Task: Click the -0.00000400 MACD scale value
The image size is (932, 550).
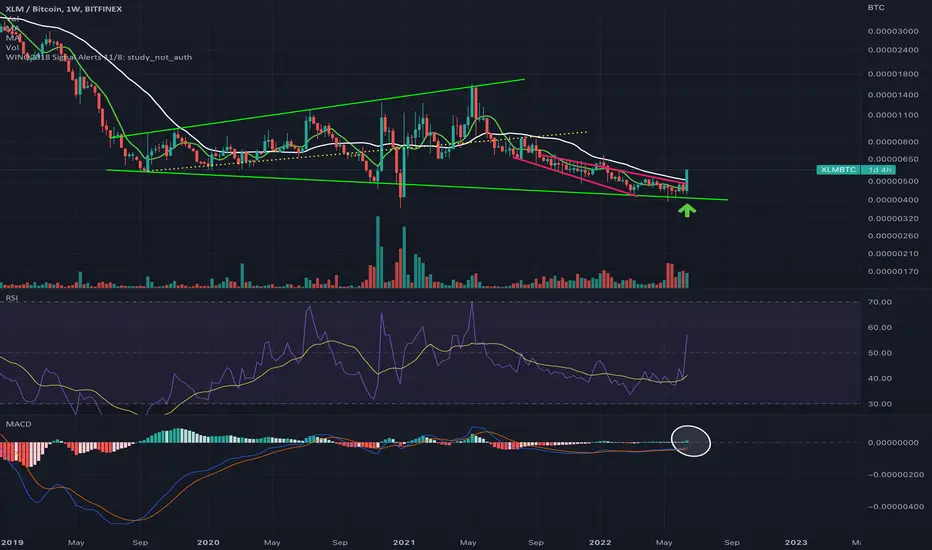Action: click(x=895, y=507)
